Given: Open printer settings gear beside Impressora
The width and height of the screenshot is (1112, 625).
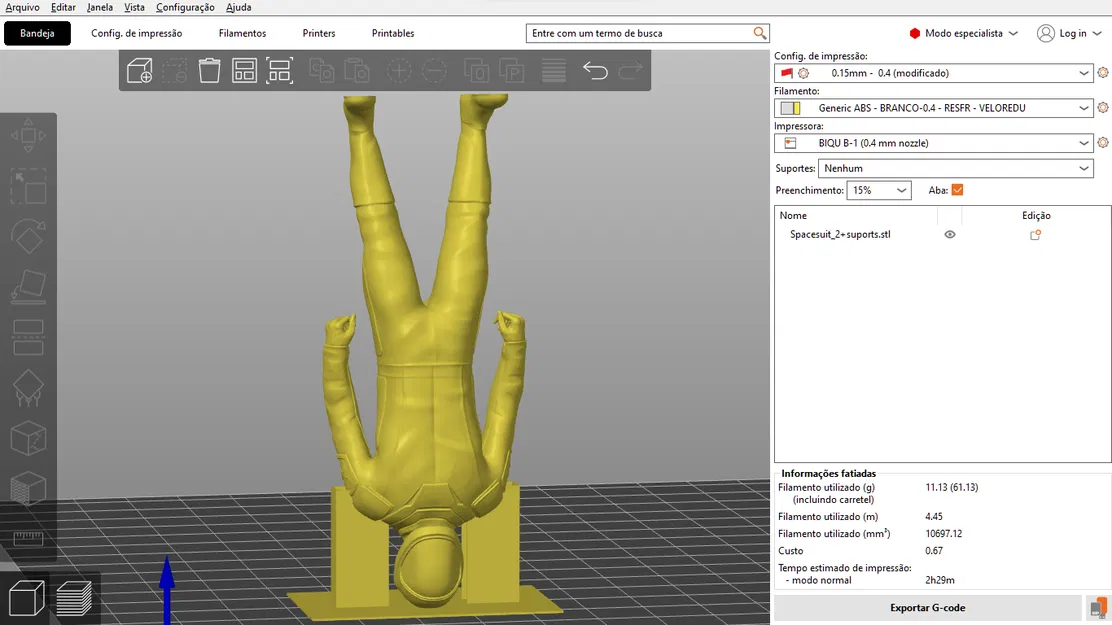Looking at the screenshot, I should point(1103,143).
